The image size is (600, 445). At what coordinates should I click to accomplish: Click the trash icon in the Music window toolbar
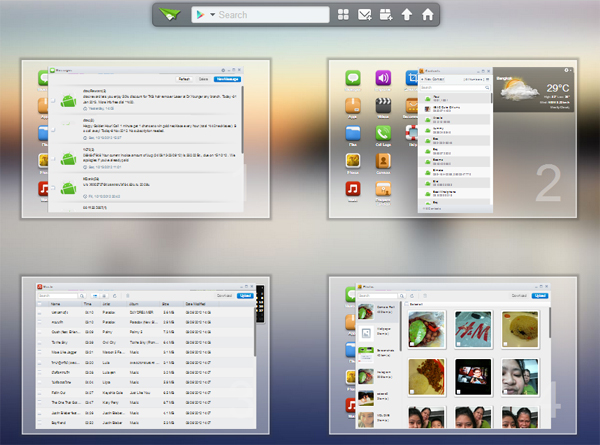(x=127, y=296)
